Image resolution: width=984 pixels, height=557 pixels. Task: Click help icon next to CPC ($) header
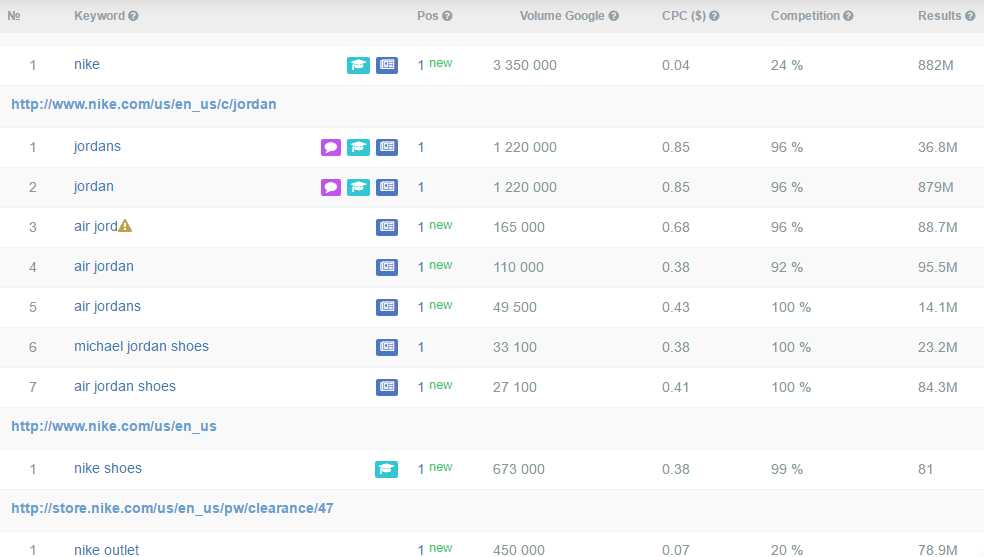point(714,16)
